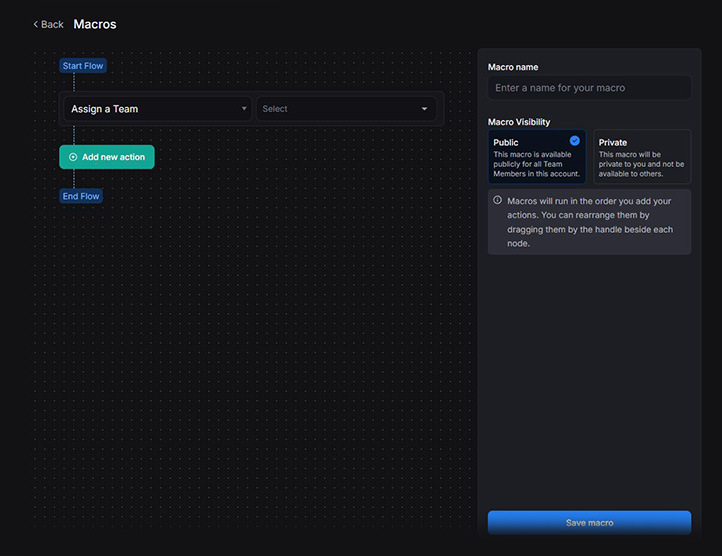Click the caret arrow of the Select field
Viewport: 722px width, 556px height.
click(424, 109)
